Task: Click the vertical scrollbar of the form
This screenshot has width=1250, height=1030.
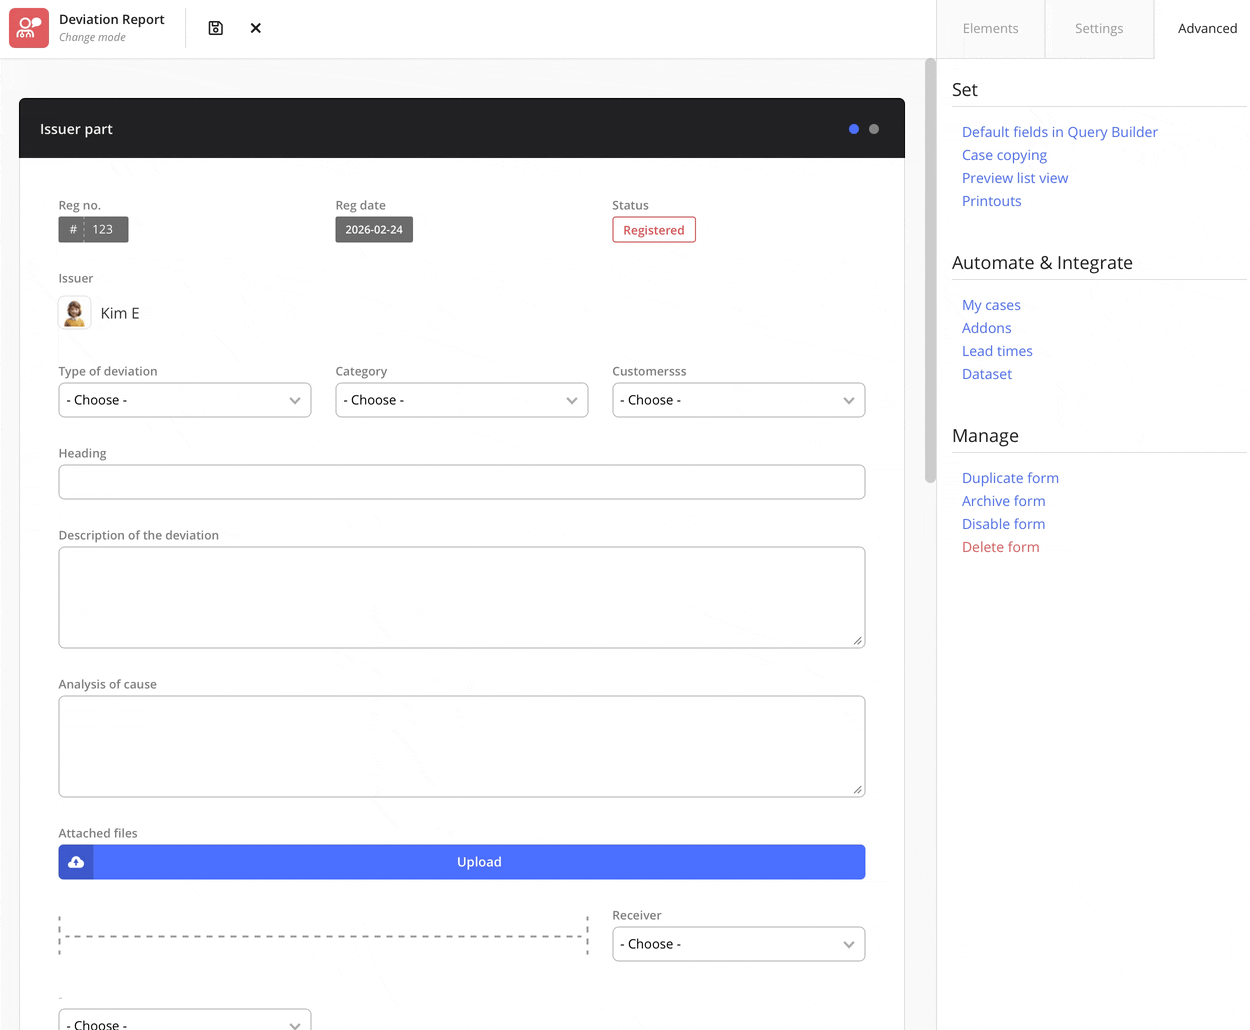Action: point(930,270)
